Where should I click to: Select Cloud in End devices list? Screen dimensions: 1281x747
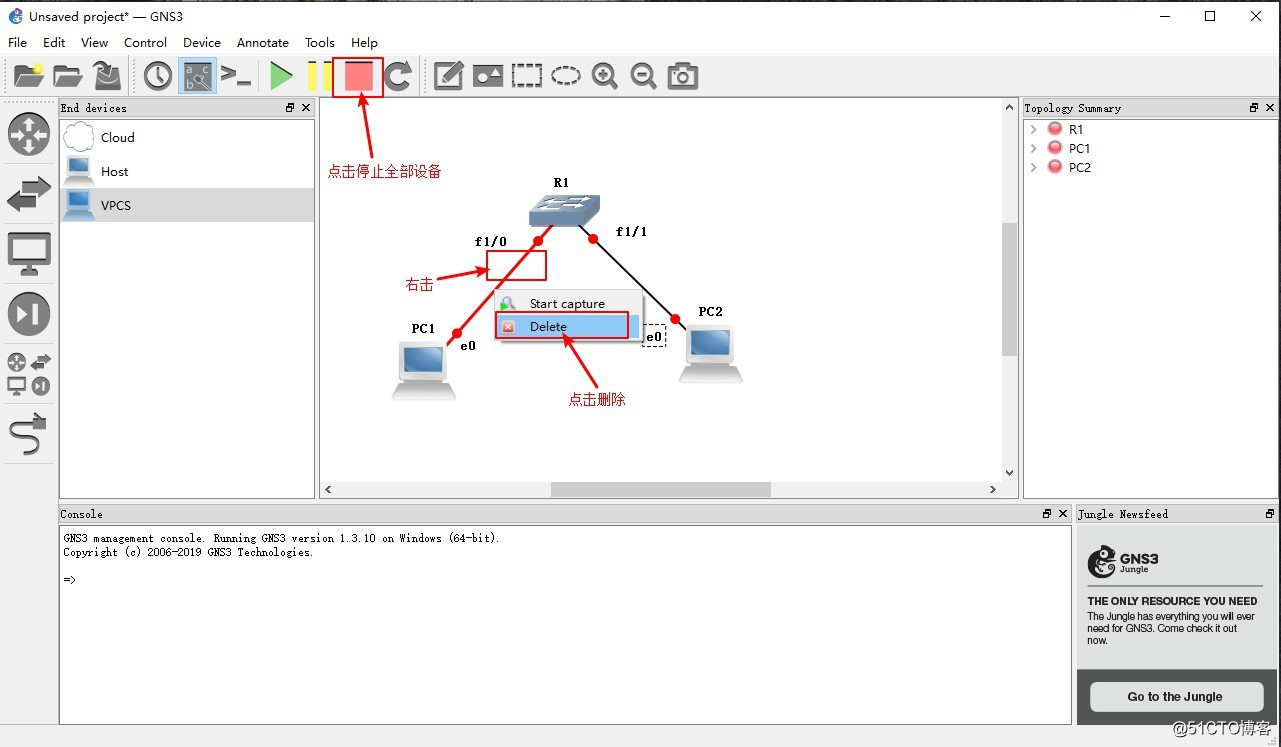(x=187, y=137)
